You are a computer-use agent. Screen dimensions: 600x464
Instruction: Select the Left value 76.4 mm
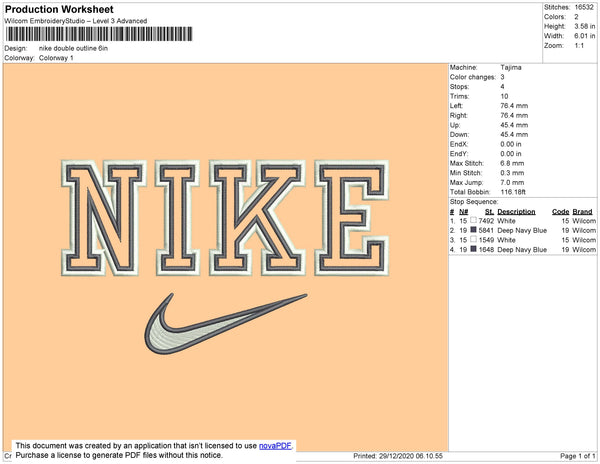(x=514, y=106)
